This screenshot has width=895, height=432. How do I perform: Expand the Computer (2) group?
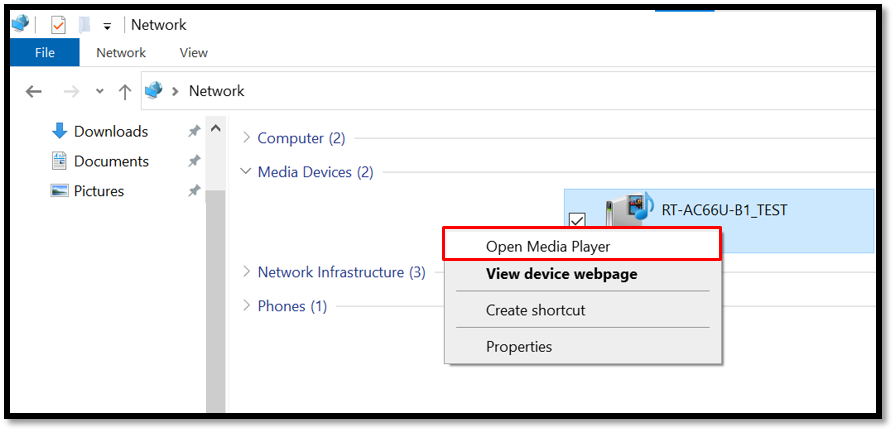(246, 138)
